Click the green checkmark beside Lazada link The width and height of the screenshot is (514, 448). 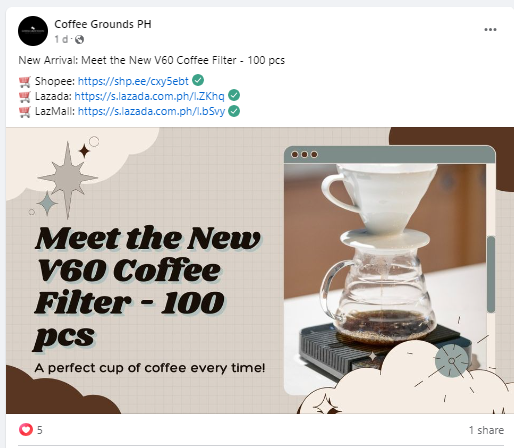point(234,95)
